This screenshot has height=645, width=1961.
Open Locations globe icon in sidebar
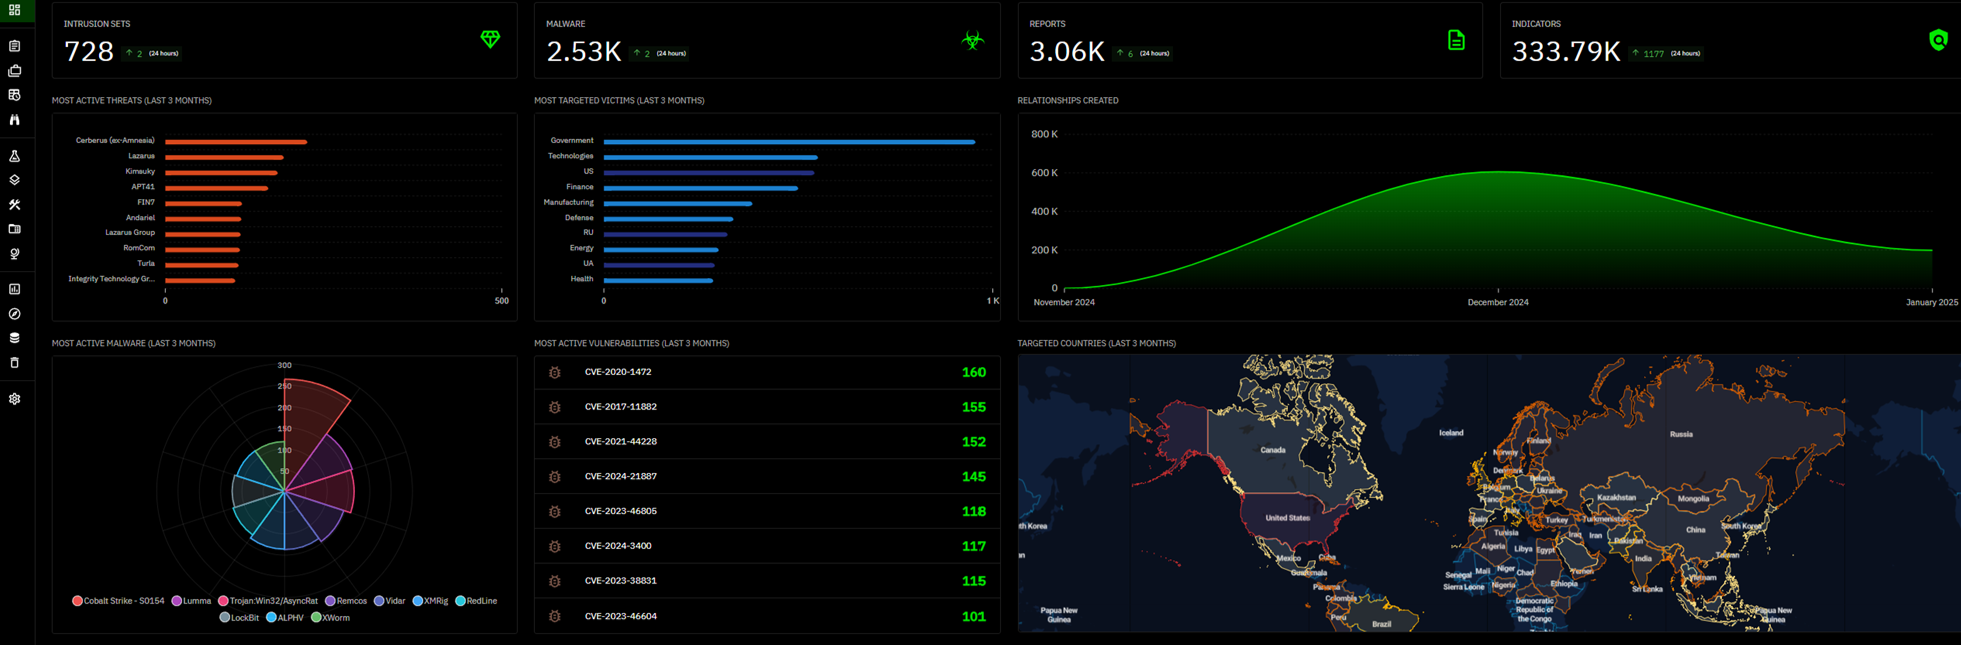(x=15, y=254)
